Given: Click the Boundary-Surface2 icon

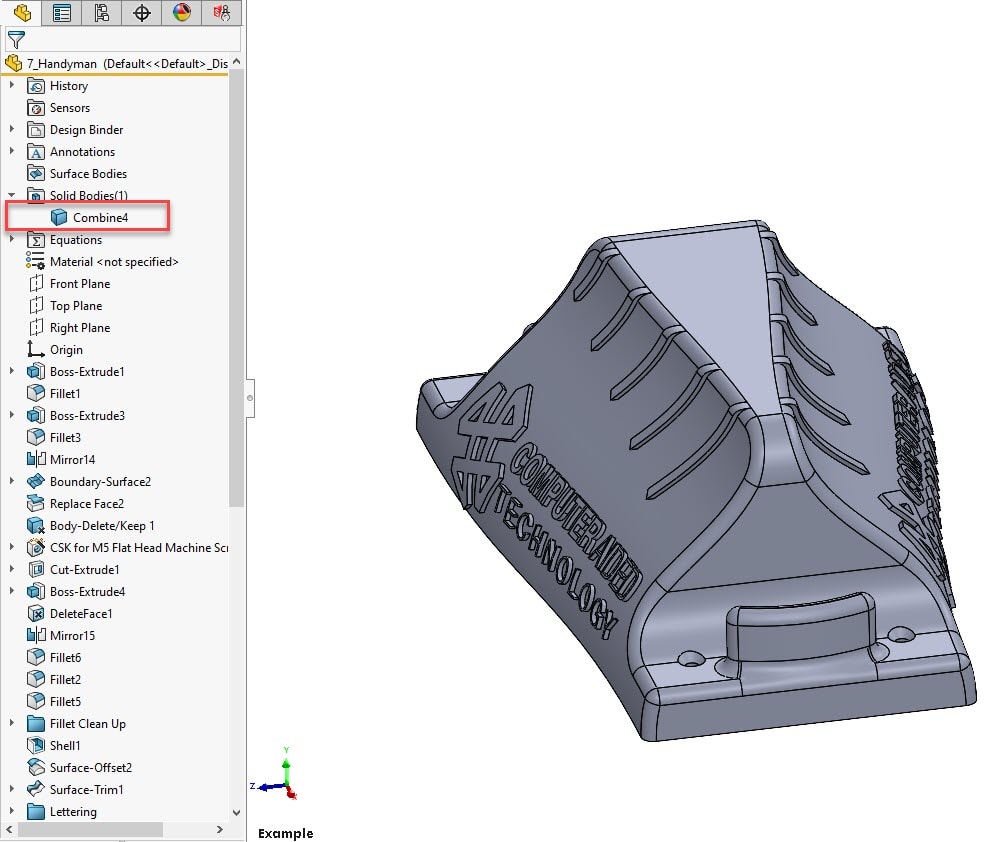Looking at the screenshot, I should click(x=36, y=482).
